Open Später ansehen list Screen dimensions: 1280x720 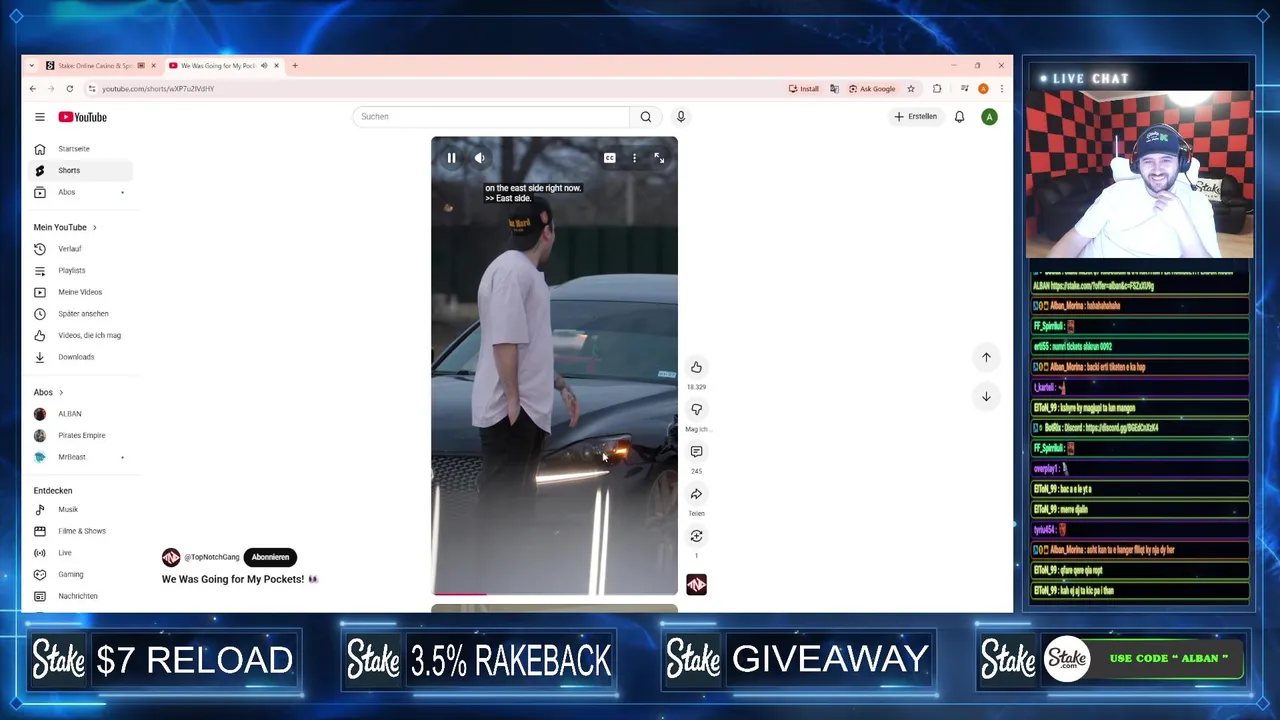pyautogui.click(x=80, y=314)
